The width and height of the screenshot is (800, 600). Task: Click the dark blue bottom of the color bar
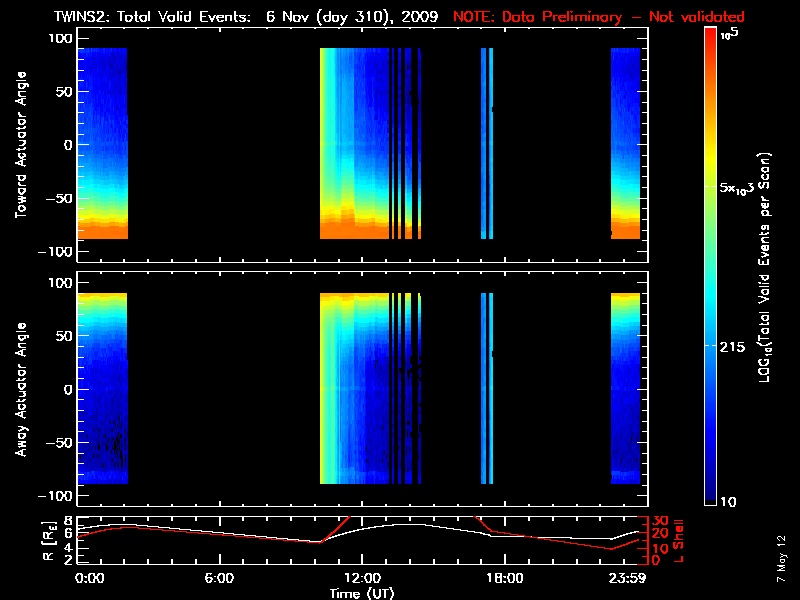pos(711,498)
